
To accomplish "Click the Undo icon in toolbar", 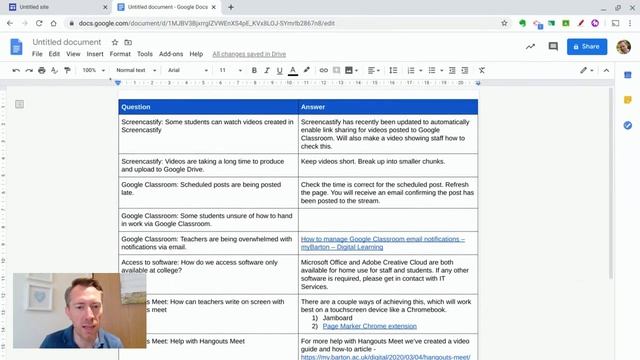I will pos(16,71).
